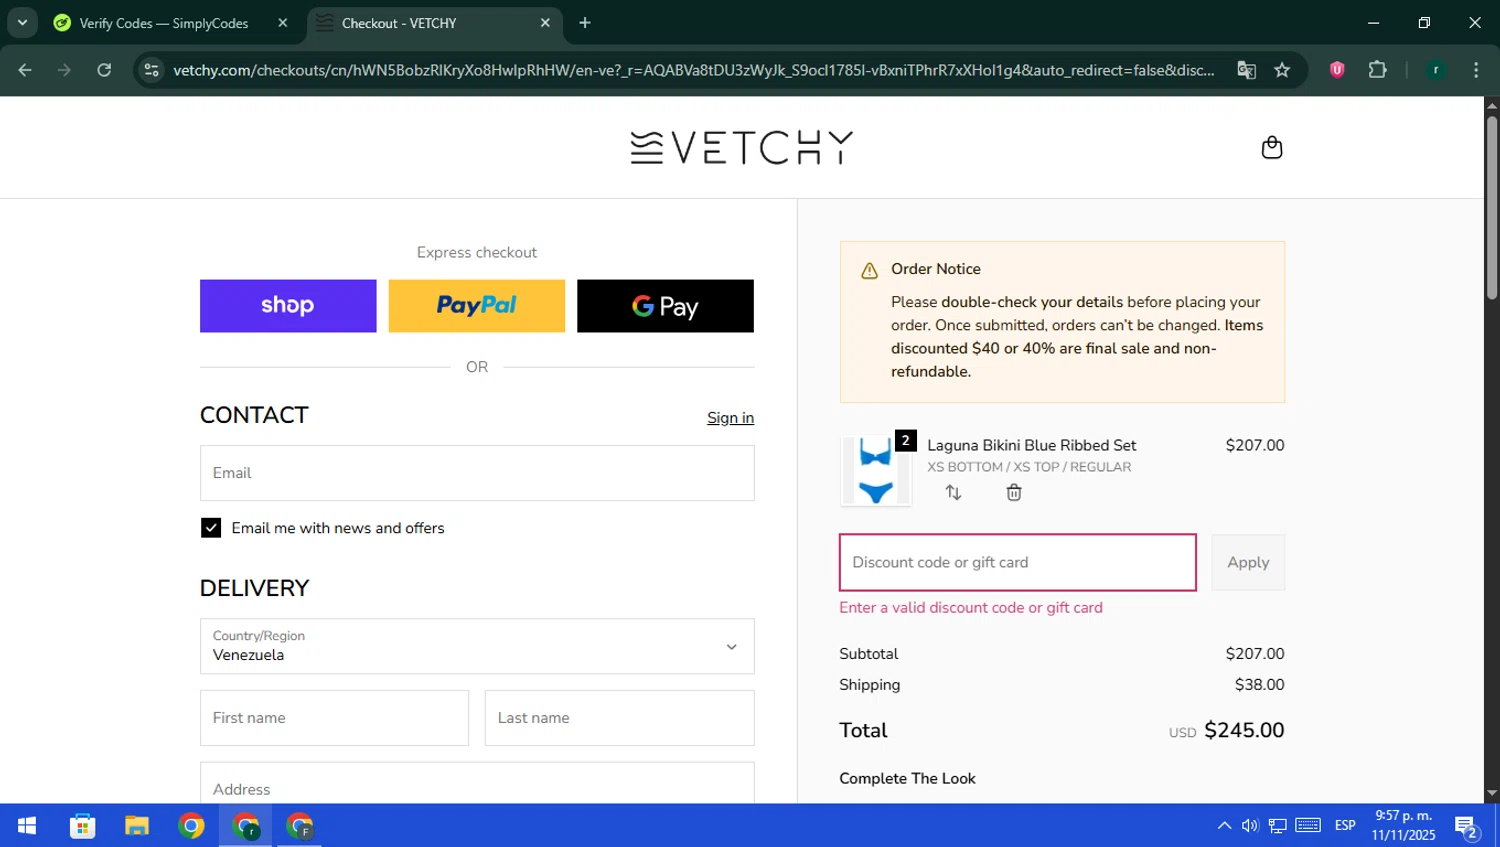This screenshot has height=847, width=1500.
Task: Reload the checkout page
Action: pyautogui.click(x=104, y=70)
